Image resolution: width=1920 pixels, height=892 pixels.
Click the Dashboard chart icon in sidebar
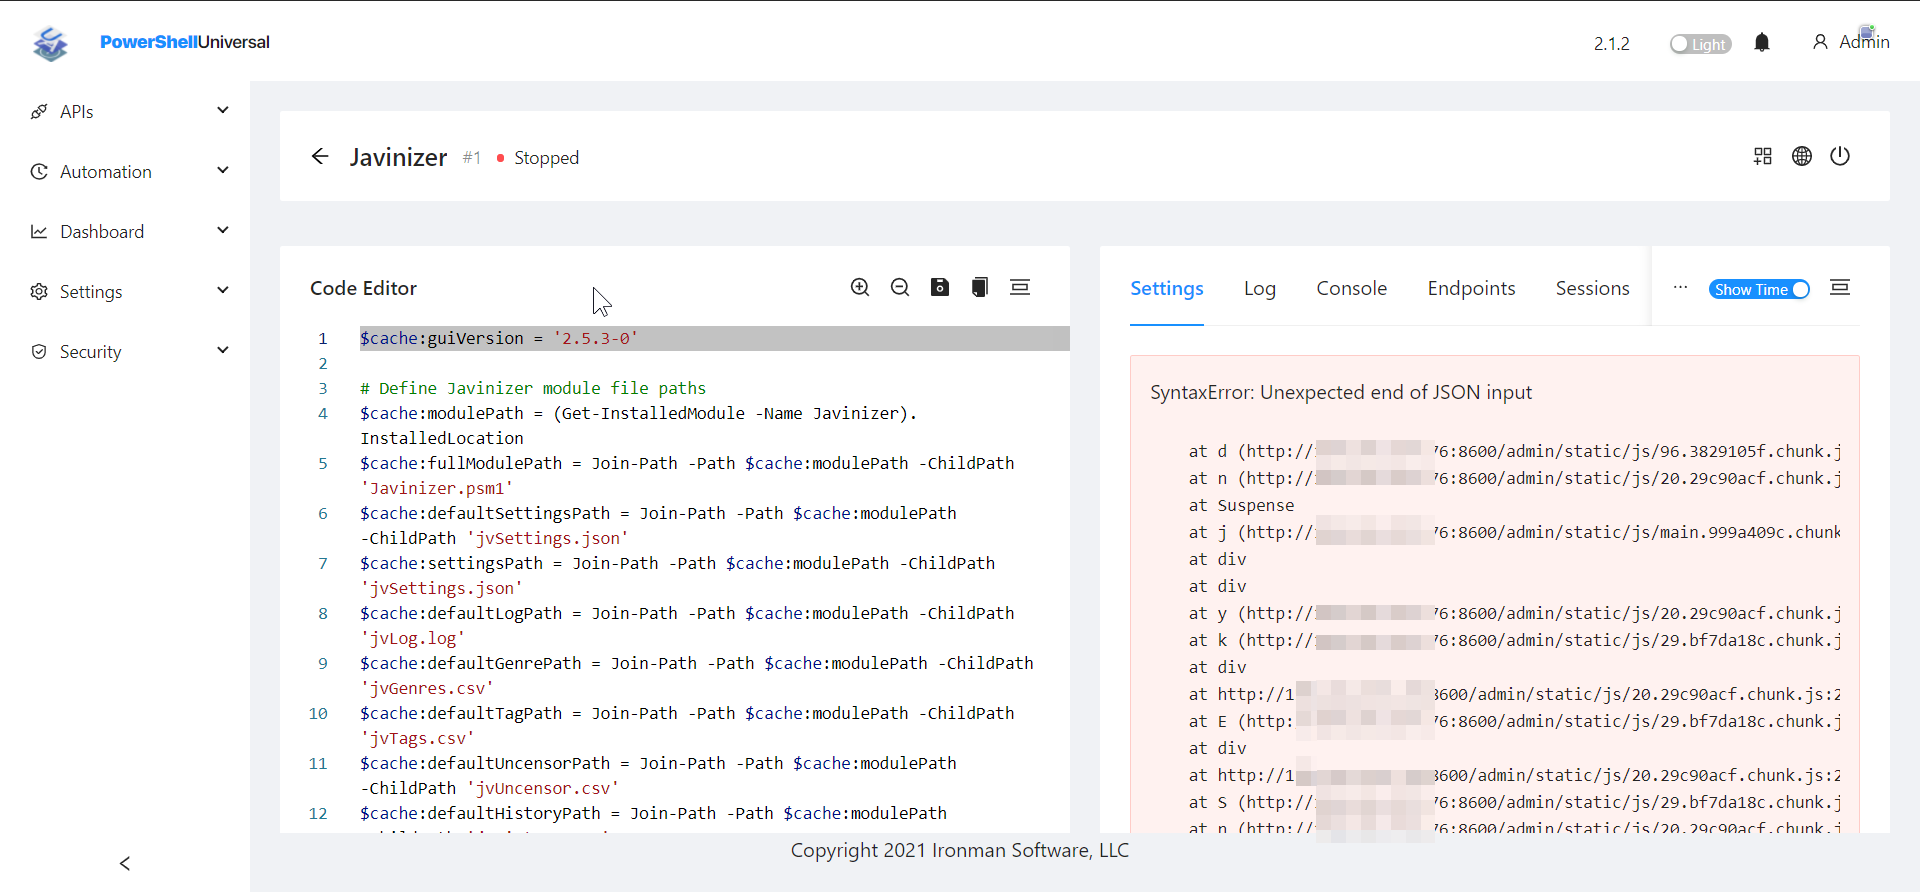[x=39, y=231]
